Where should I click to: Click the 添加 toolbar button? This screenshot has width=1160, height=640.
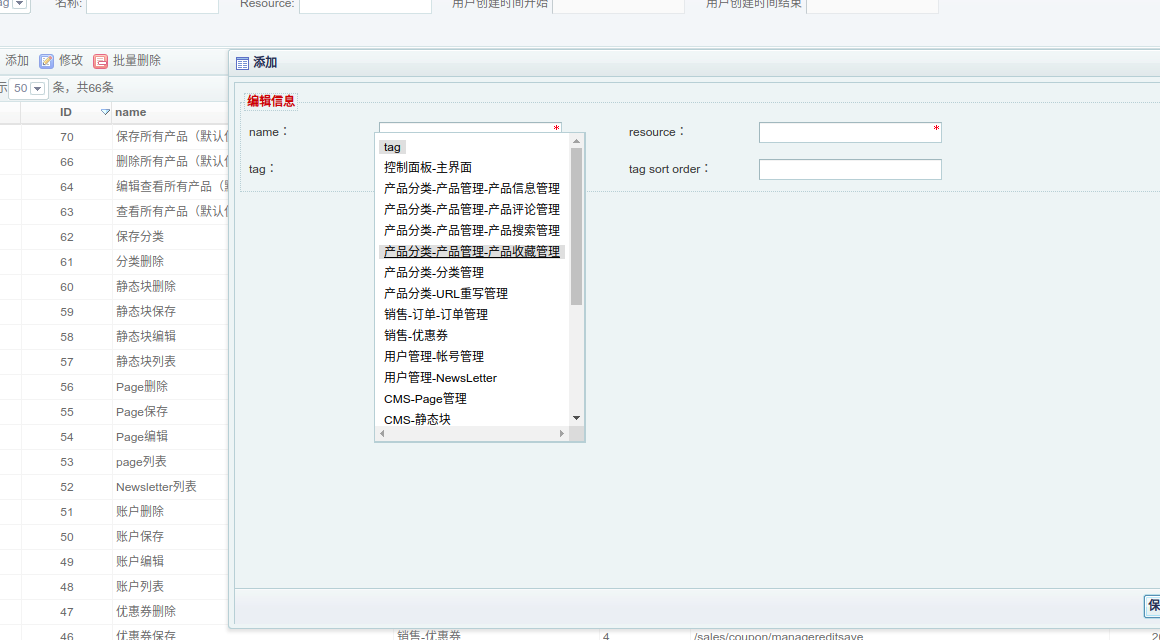coord(17,61)
